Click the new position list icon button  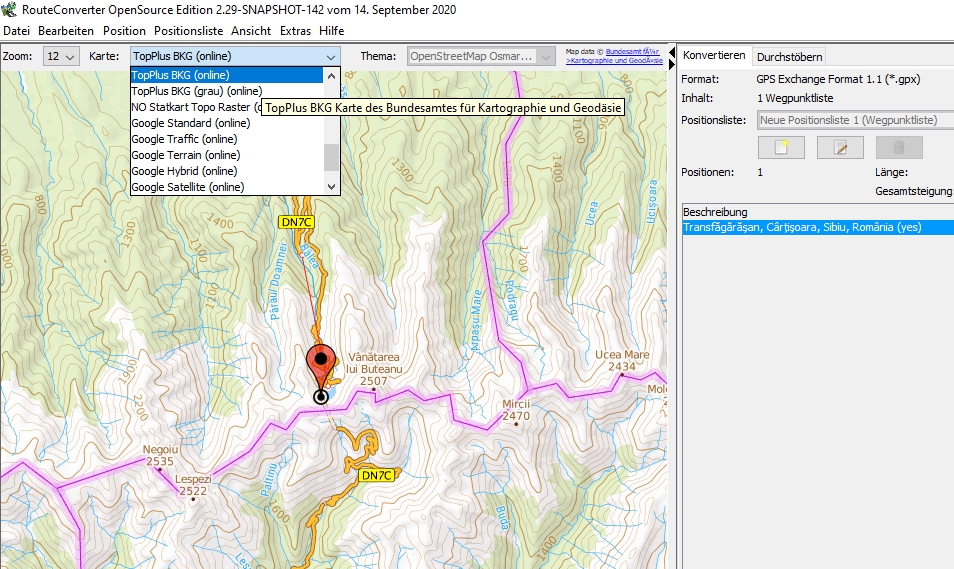click(x=781, y=148)
